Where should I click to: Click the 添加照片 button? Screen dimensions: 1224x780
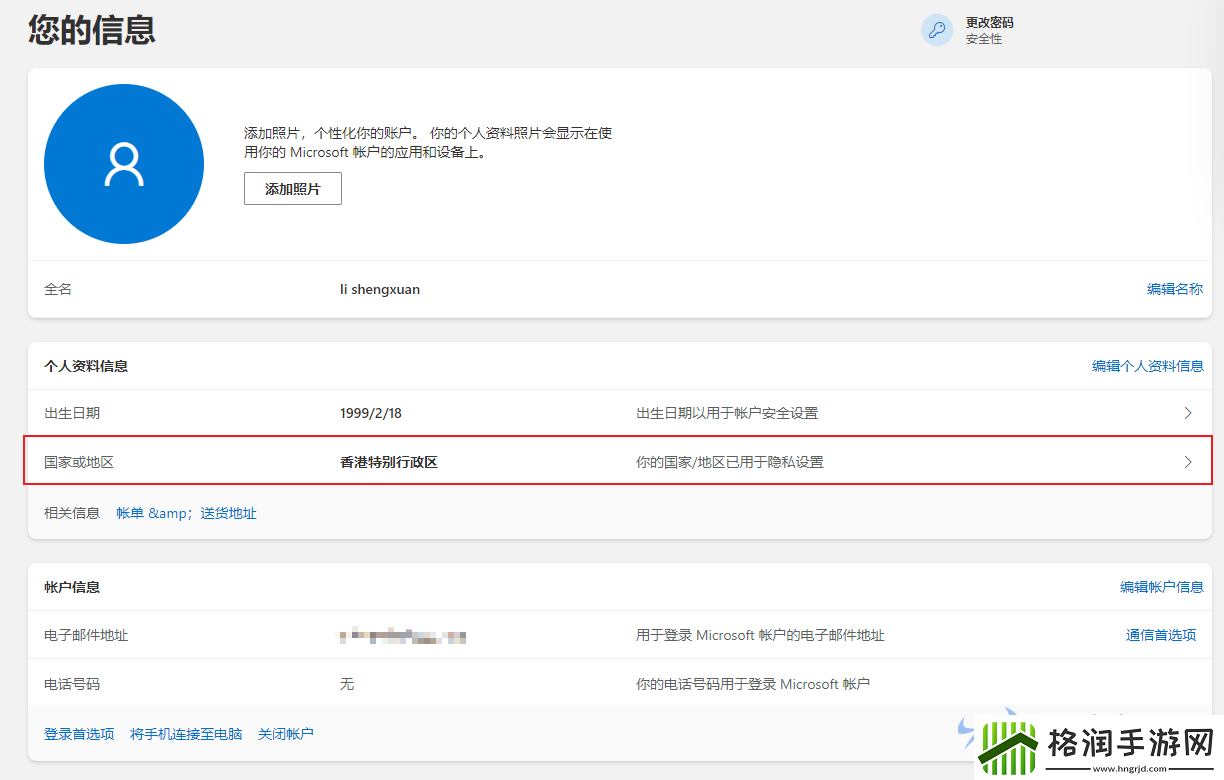point(292,188)
